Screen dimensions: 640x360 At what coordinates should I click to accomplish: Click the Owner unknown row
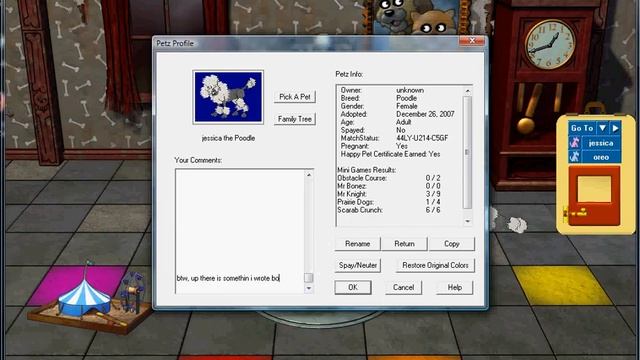pos(382,90)
